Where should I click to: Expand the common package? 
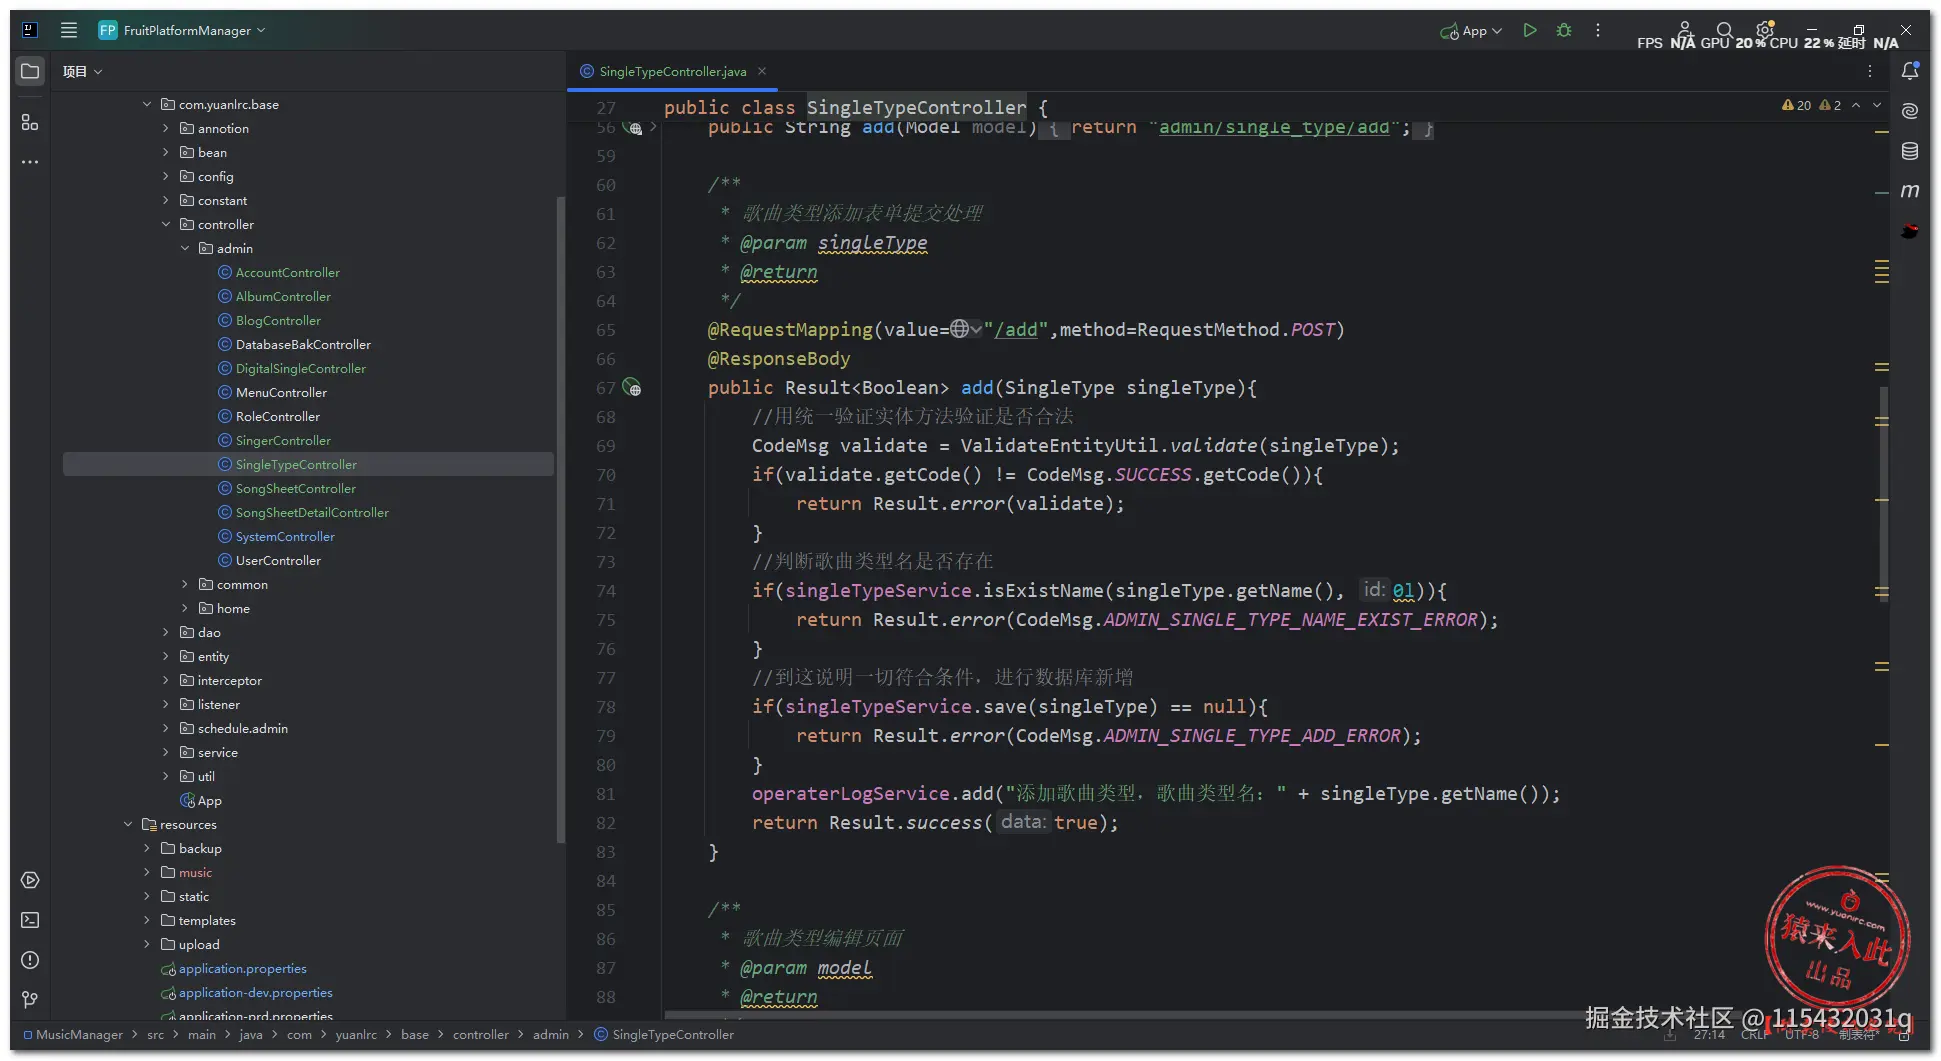[x=185, y=584]
